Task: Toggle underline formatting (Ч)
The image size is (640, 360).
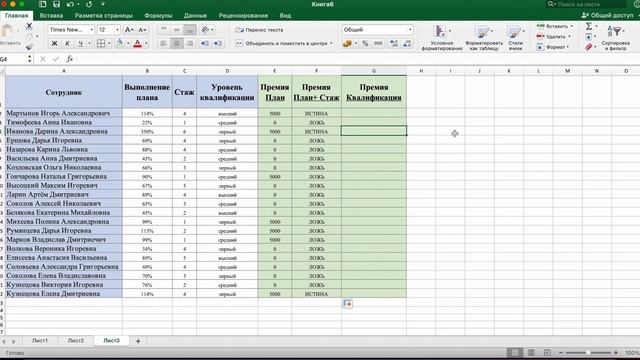Action: pos(80,43)
